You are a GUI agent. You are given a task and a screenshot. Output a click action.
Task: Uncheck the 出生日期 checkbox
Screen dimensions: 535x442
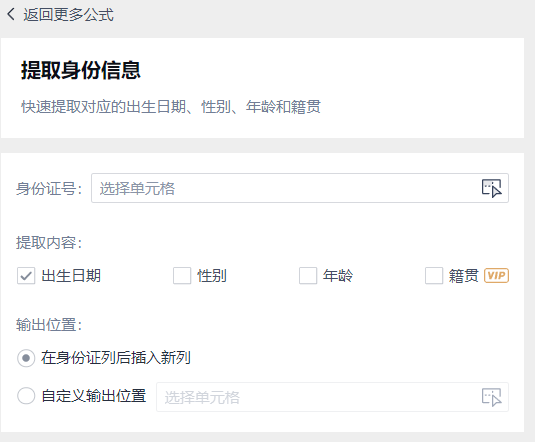(x=26, y=275)
